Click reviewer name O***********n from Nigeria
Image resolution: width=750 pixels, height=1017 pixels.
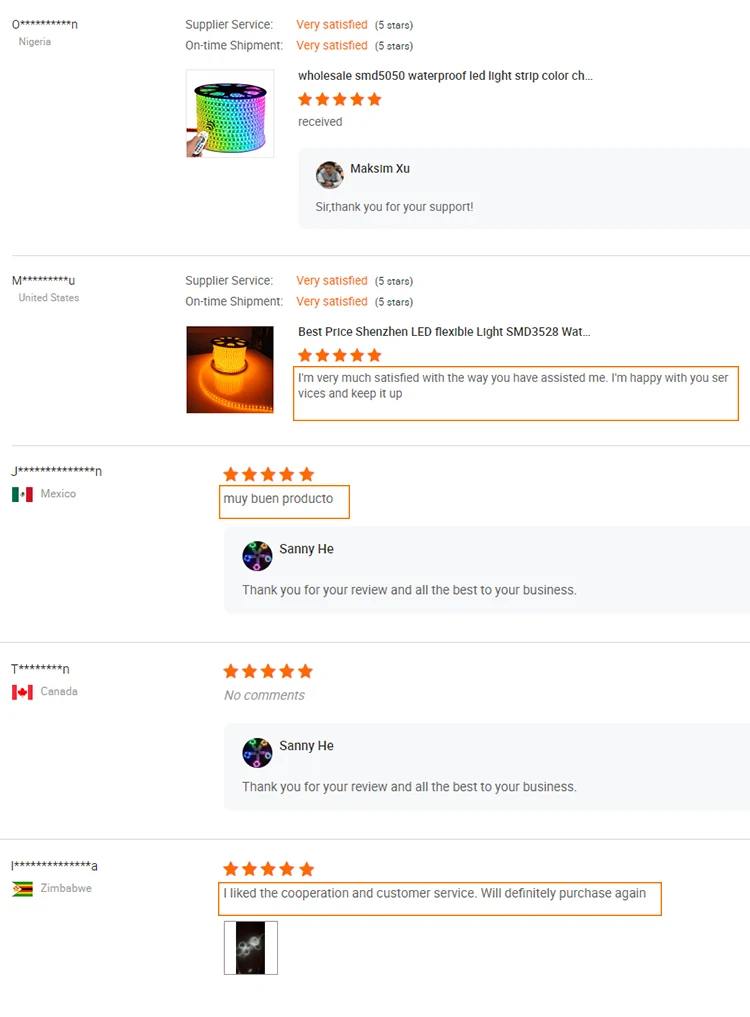coord(45,25)
